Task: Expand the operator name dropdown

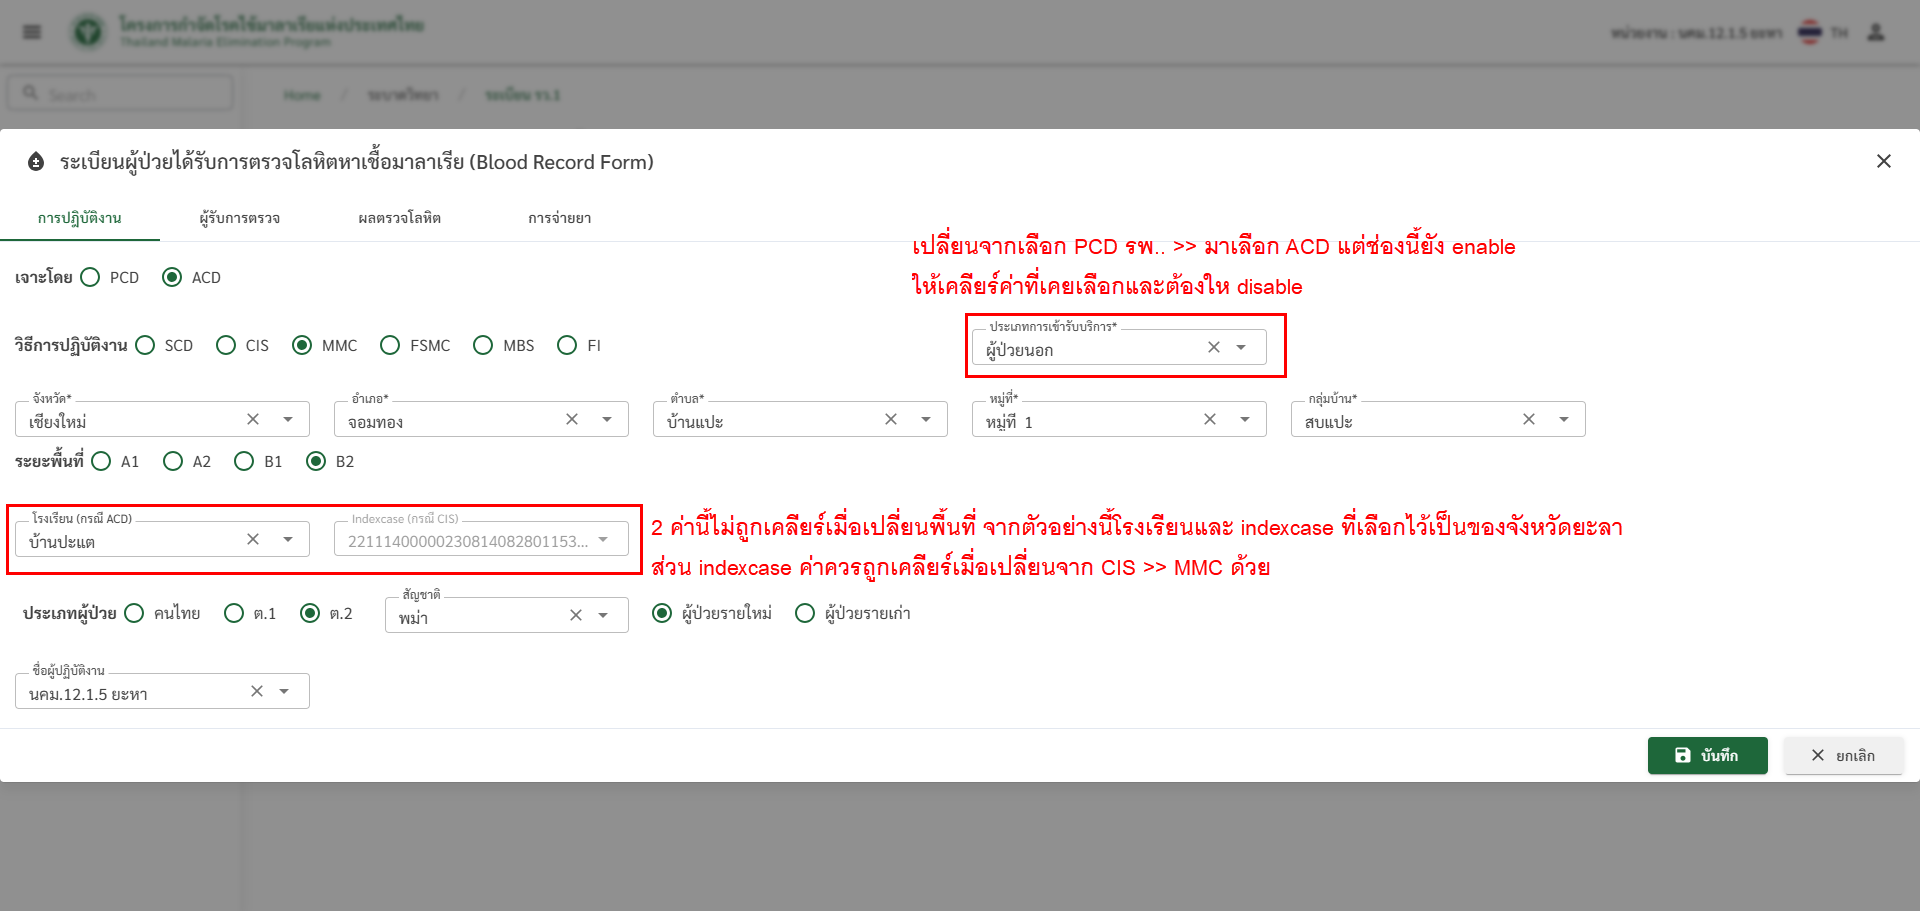Action: tap(284, 691)
